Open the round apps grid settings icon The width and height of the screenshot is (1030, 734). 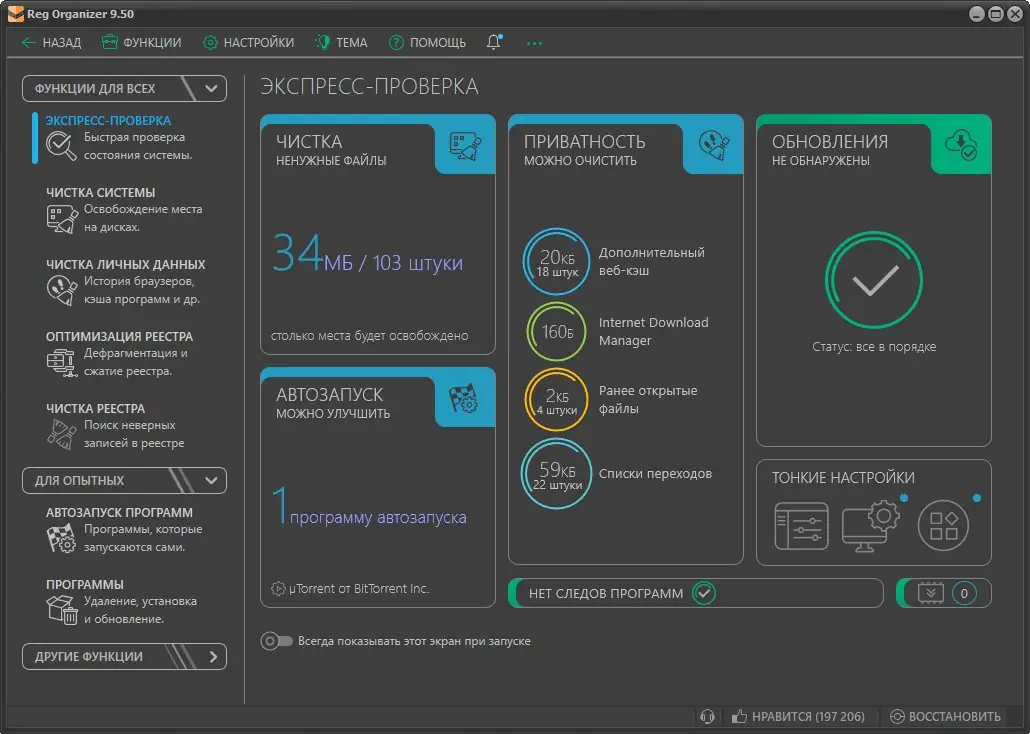pos(943,526)
